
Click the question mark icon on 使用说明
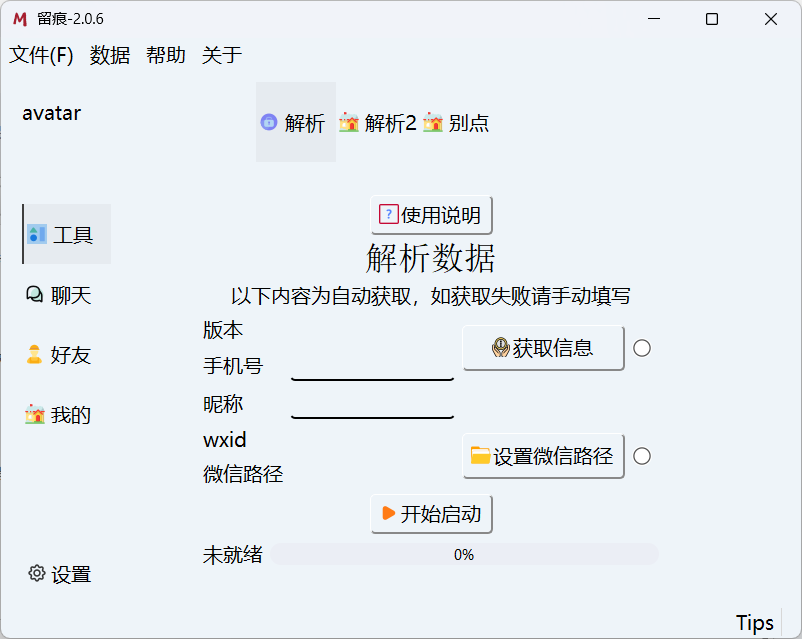pyautogui.click(x=388, y=214)
